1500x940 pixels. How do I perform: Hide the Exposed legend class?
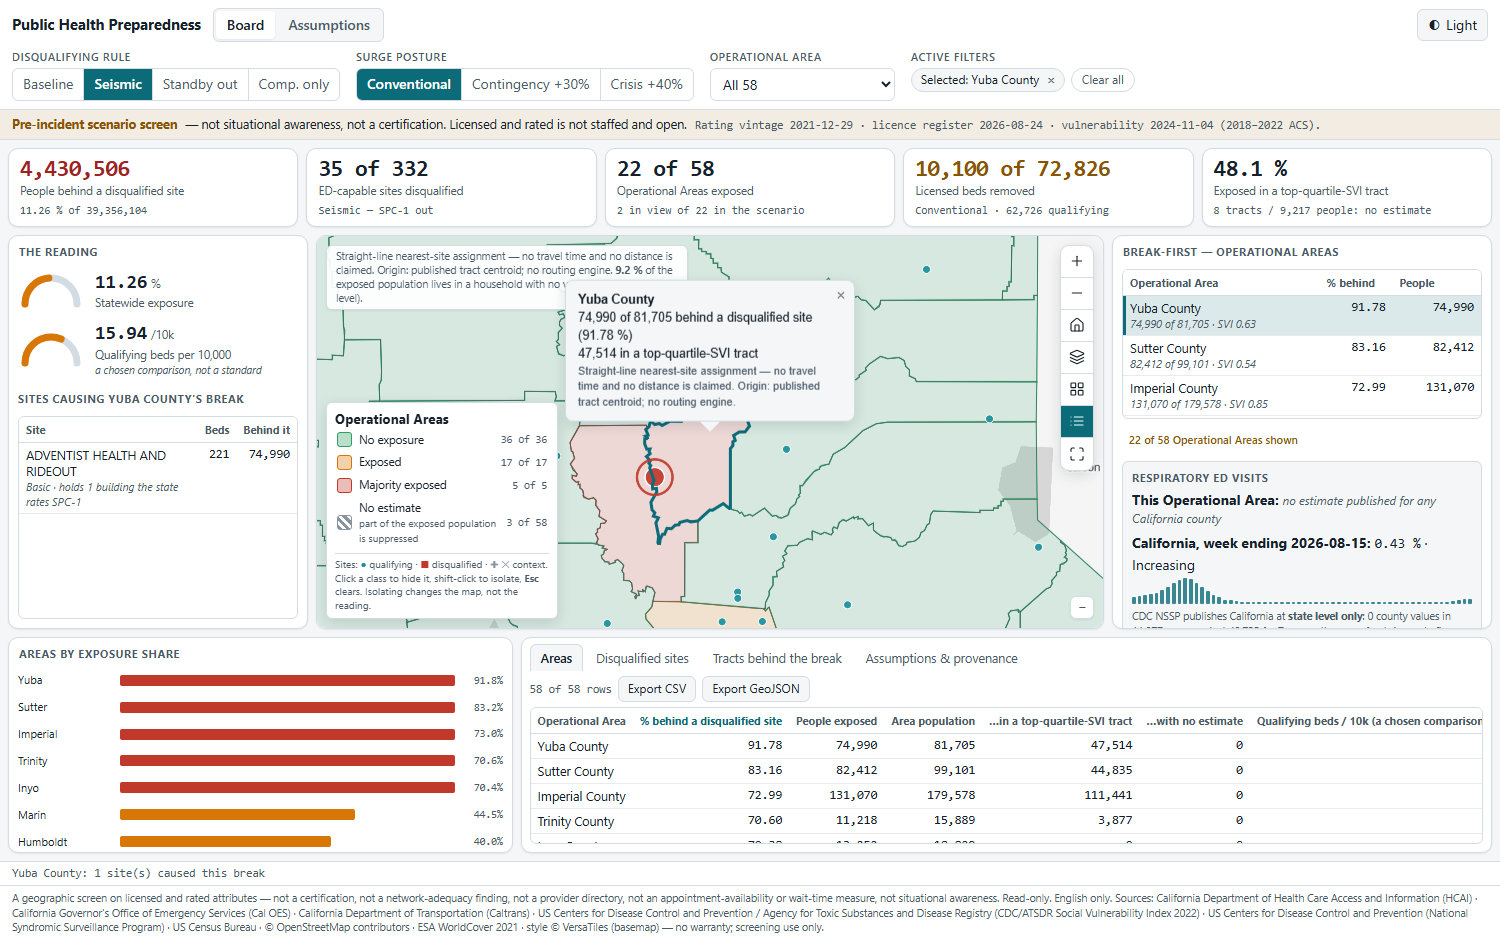click(441, 462)
